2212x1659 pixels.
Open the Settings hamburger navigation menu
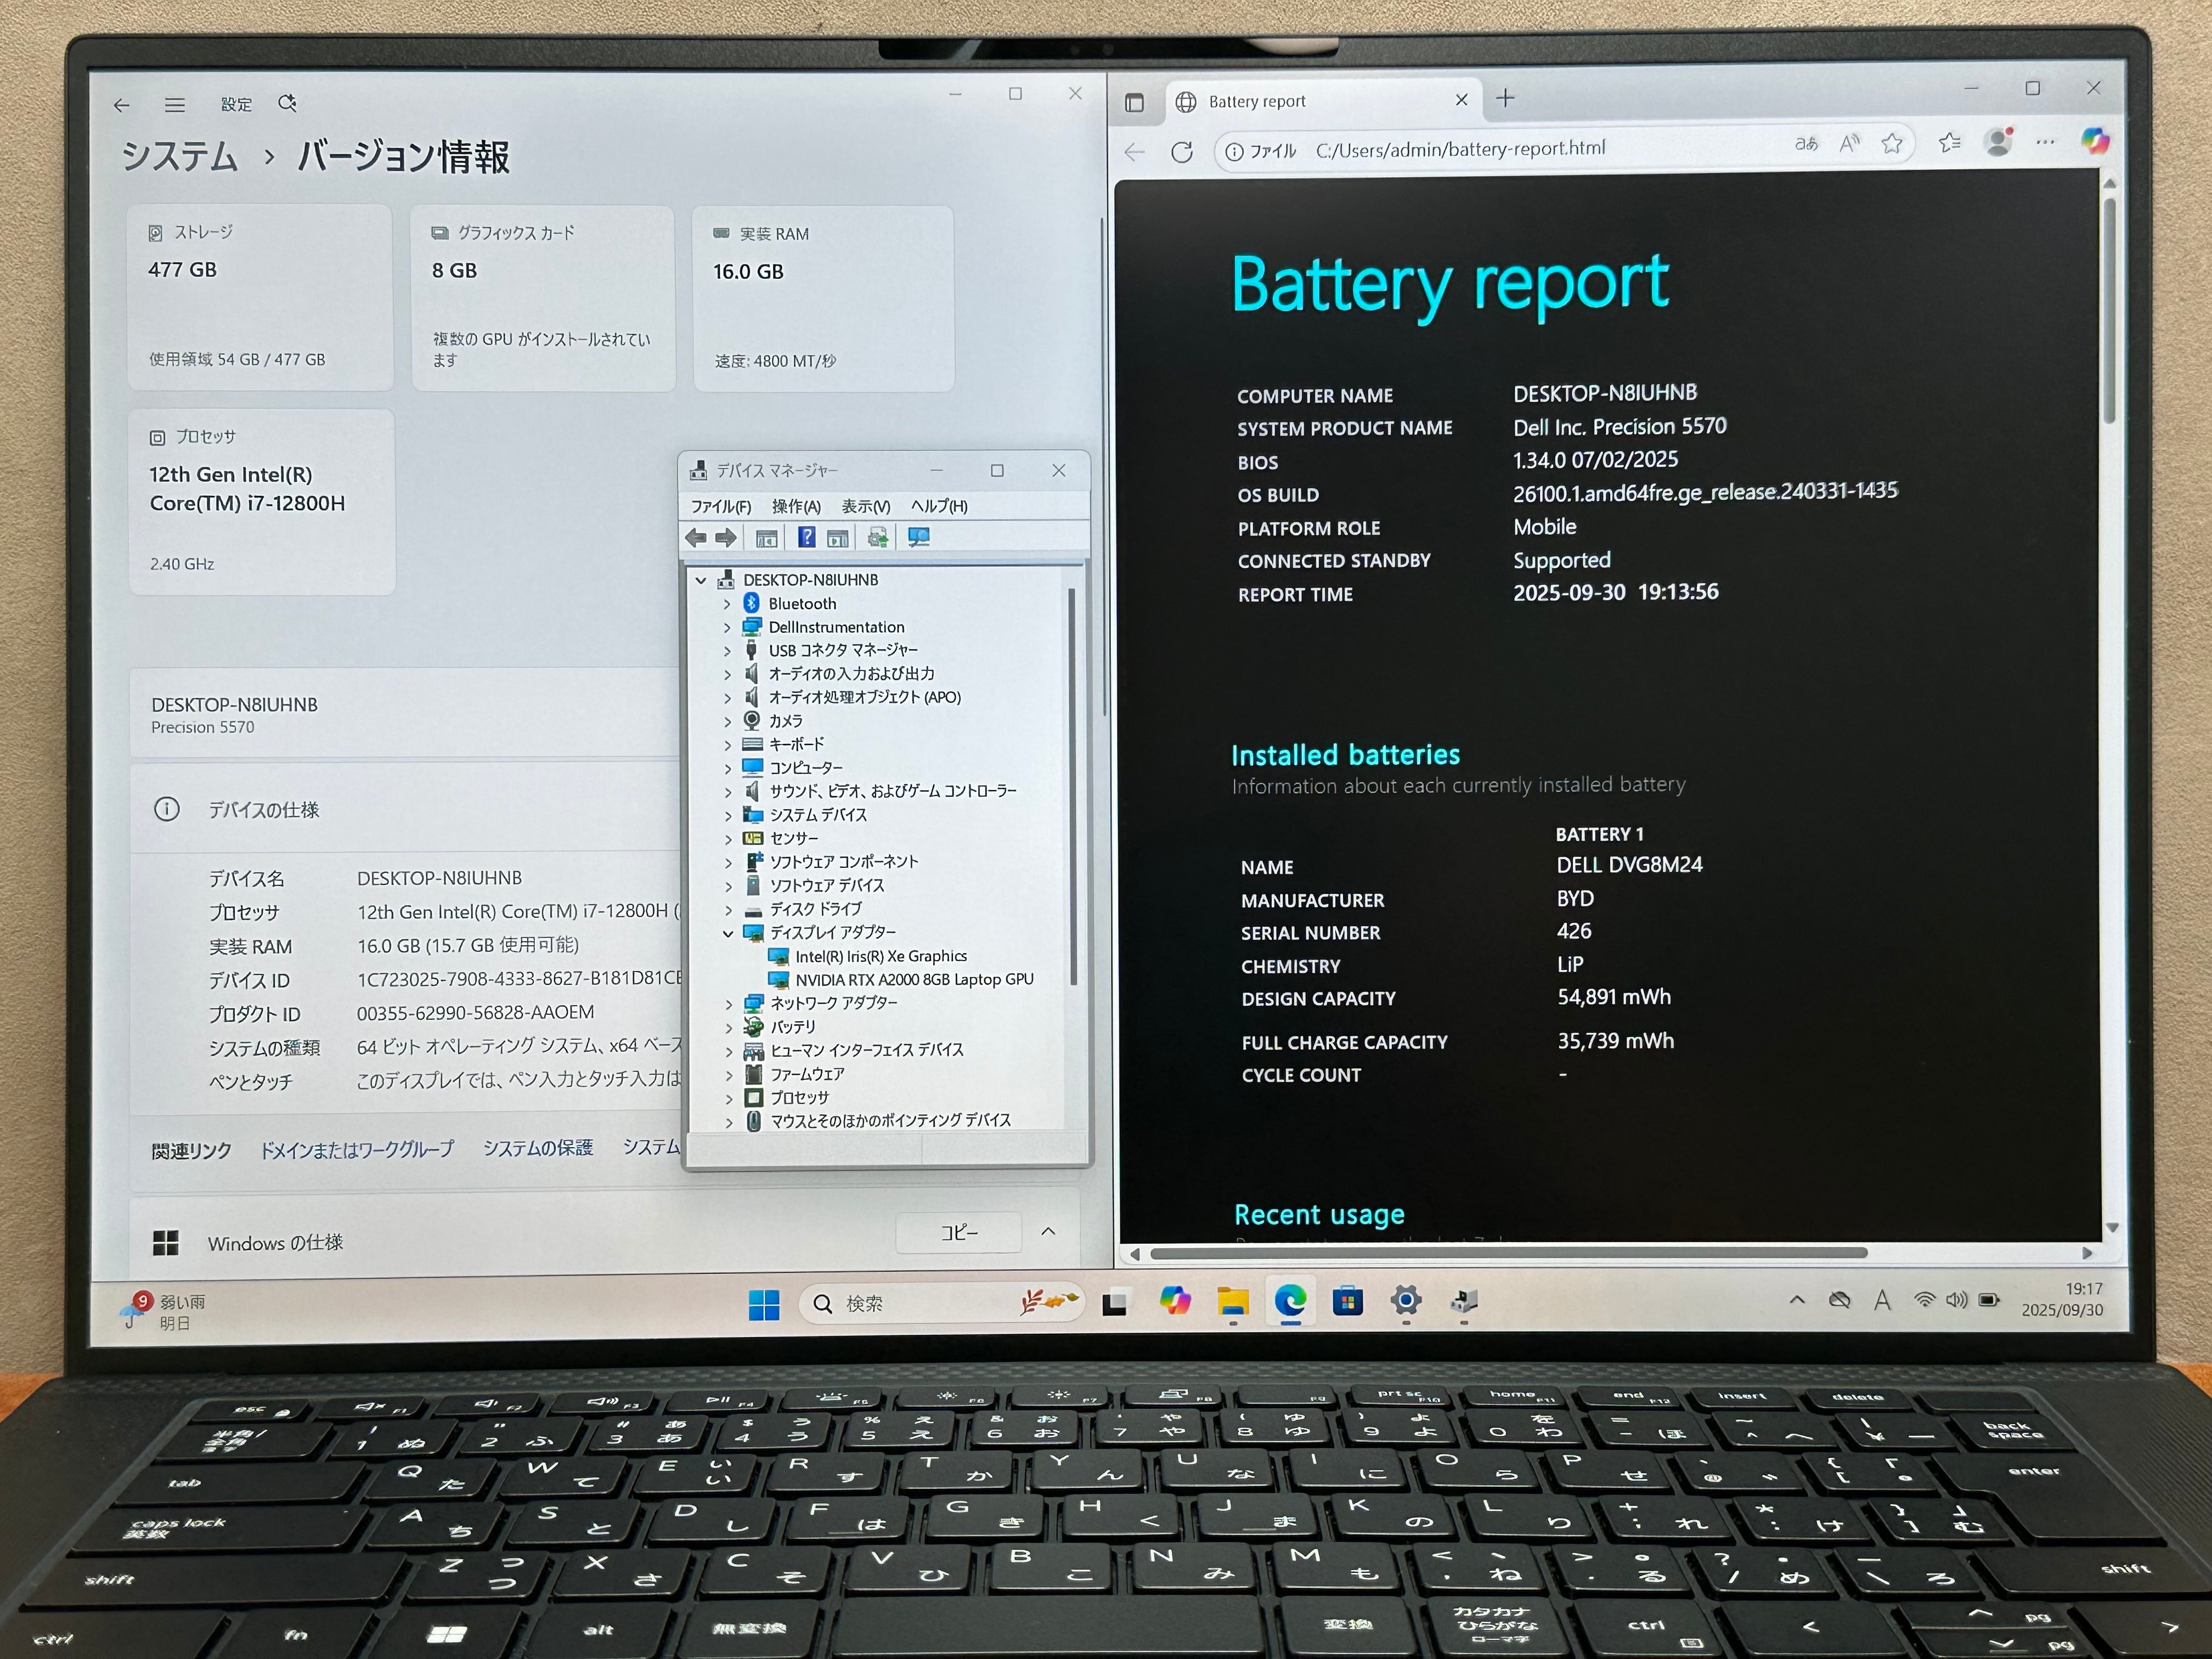point(175,105)
